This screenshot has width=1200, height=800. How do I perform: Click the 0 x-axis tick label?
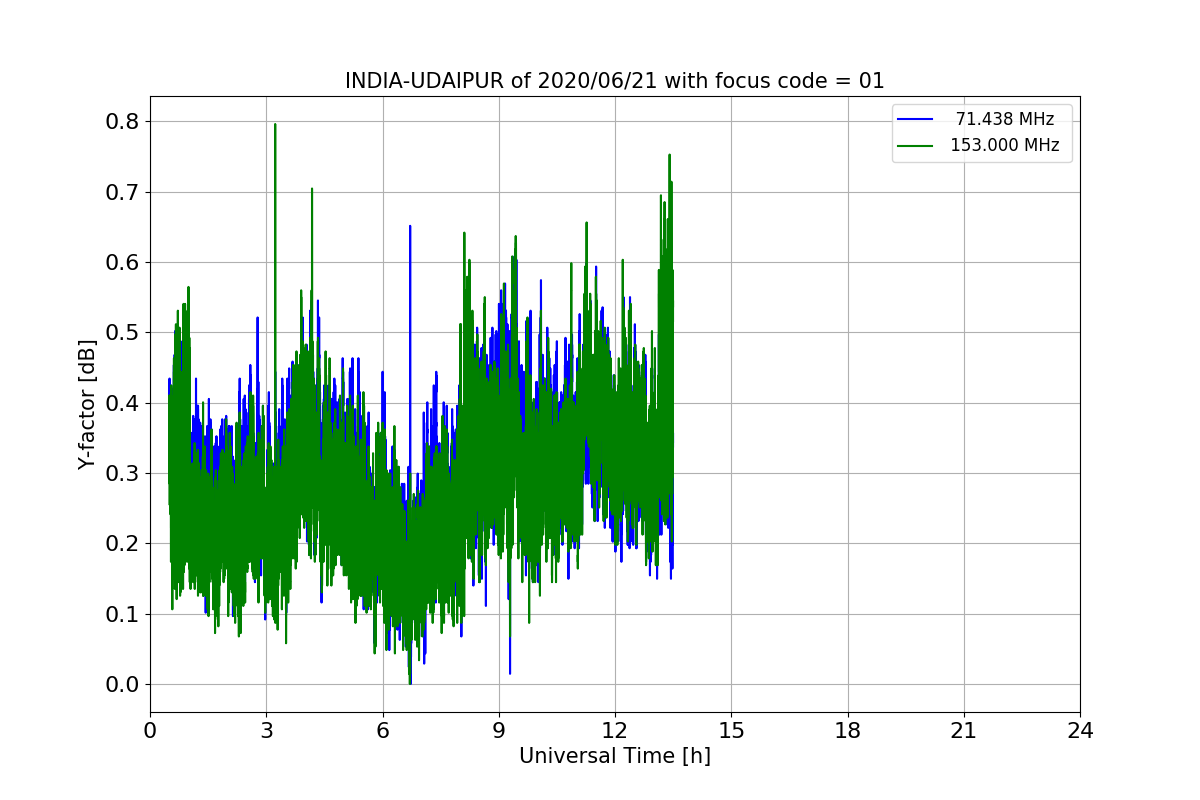pyautogui.click(x=150, y=731)
